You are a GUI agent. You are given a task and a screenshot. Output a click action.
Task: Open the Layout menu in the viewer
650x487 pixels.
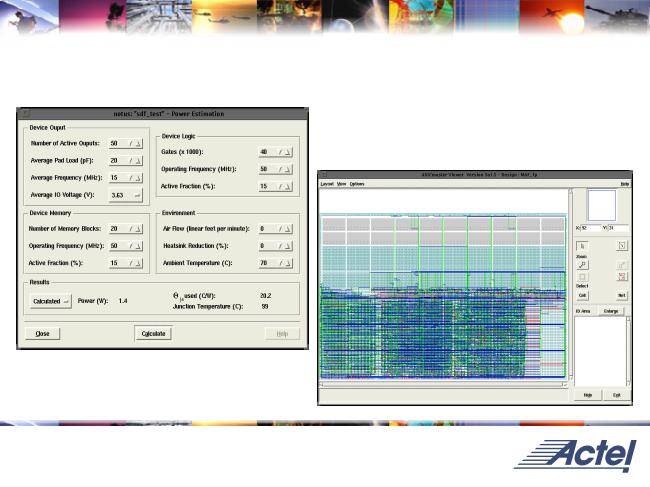326,185
